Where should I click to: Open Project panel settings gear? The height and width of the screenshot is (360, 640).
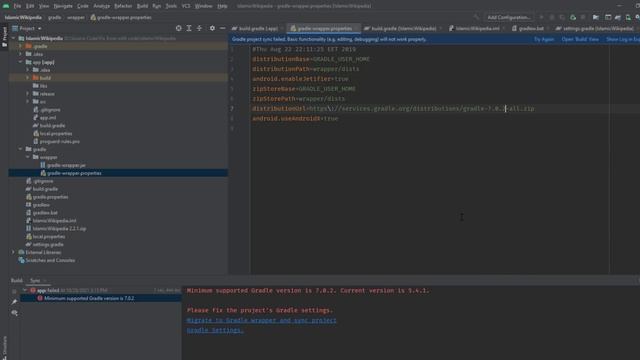coord(212,28)
